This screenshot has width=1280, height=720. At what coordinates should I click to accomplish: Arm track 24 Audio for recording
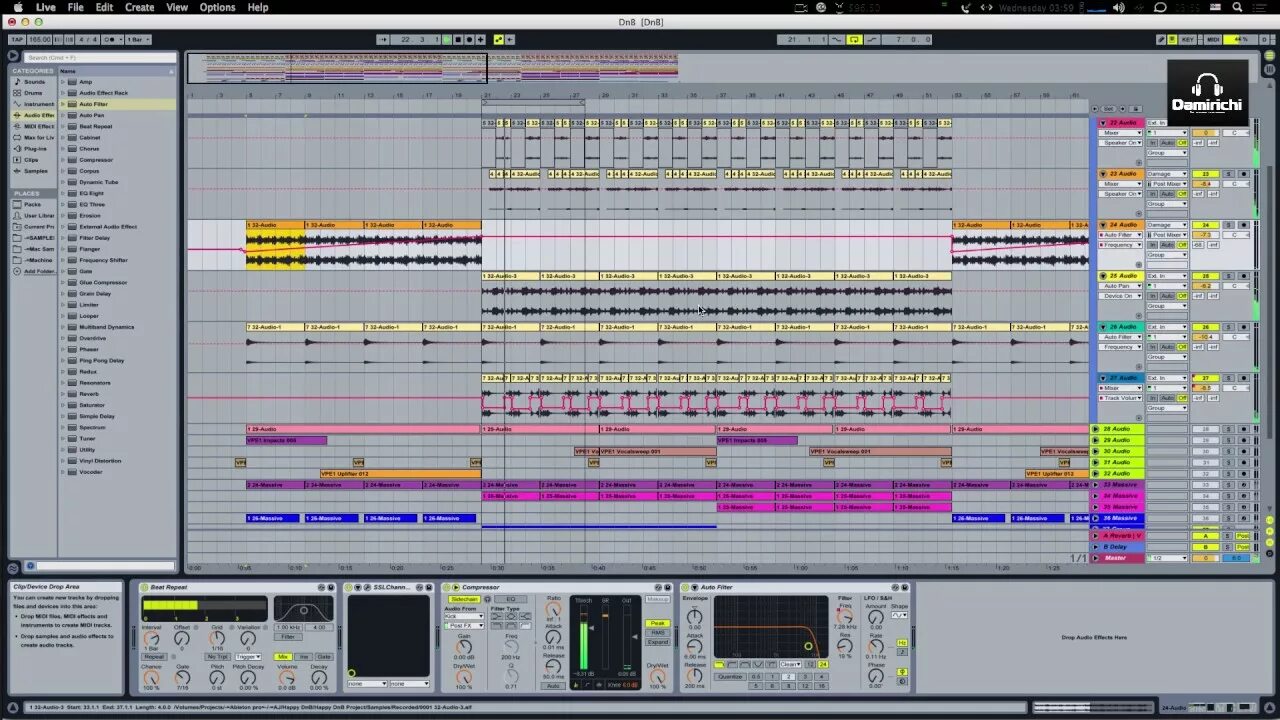1244,225
